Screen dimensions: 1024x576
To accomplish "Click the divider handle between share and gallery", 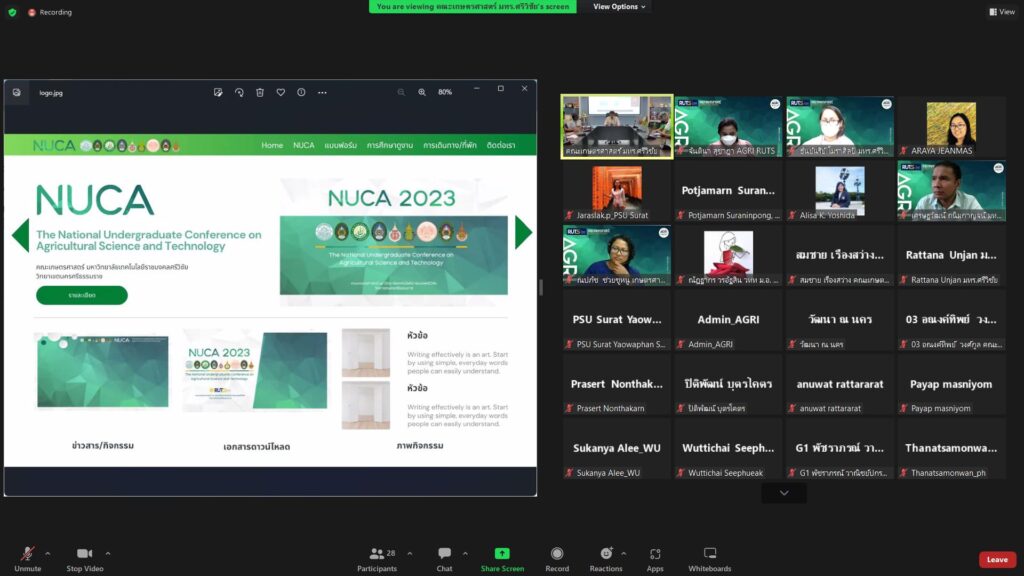I will pyautogui.click(x=541, y=287).
